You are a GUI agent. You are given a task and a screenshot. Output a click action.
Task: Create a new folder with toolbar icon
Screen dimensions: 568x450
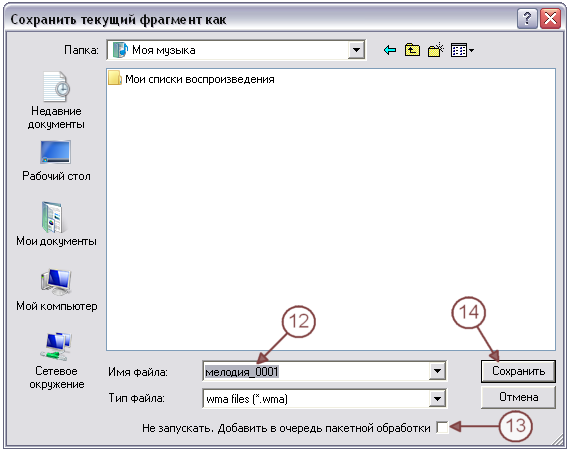pyautogui.click(x=436, y=50)
